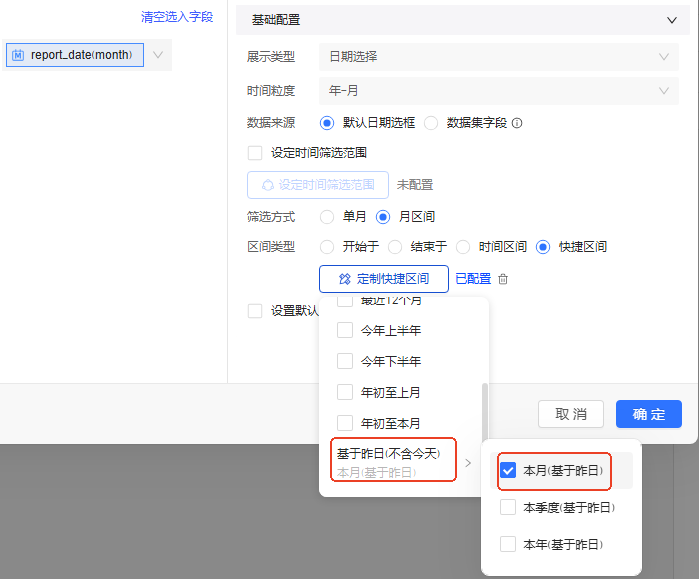
Task: Click the calendar icon on report_date field
Action: pyautogui.click(x=18, y=55)
